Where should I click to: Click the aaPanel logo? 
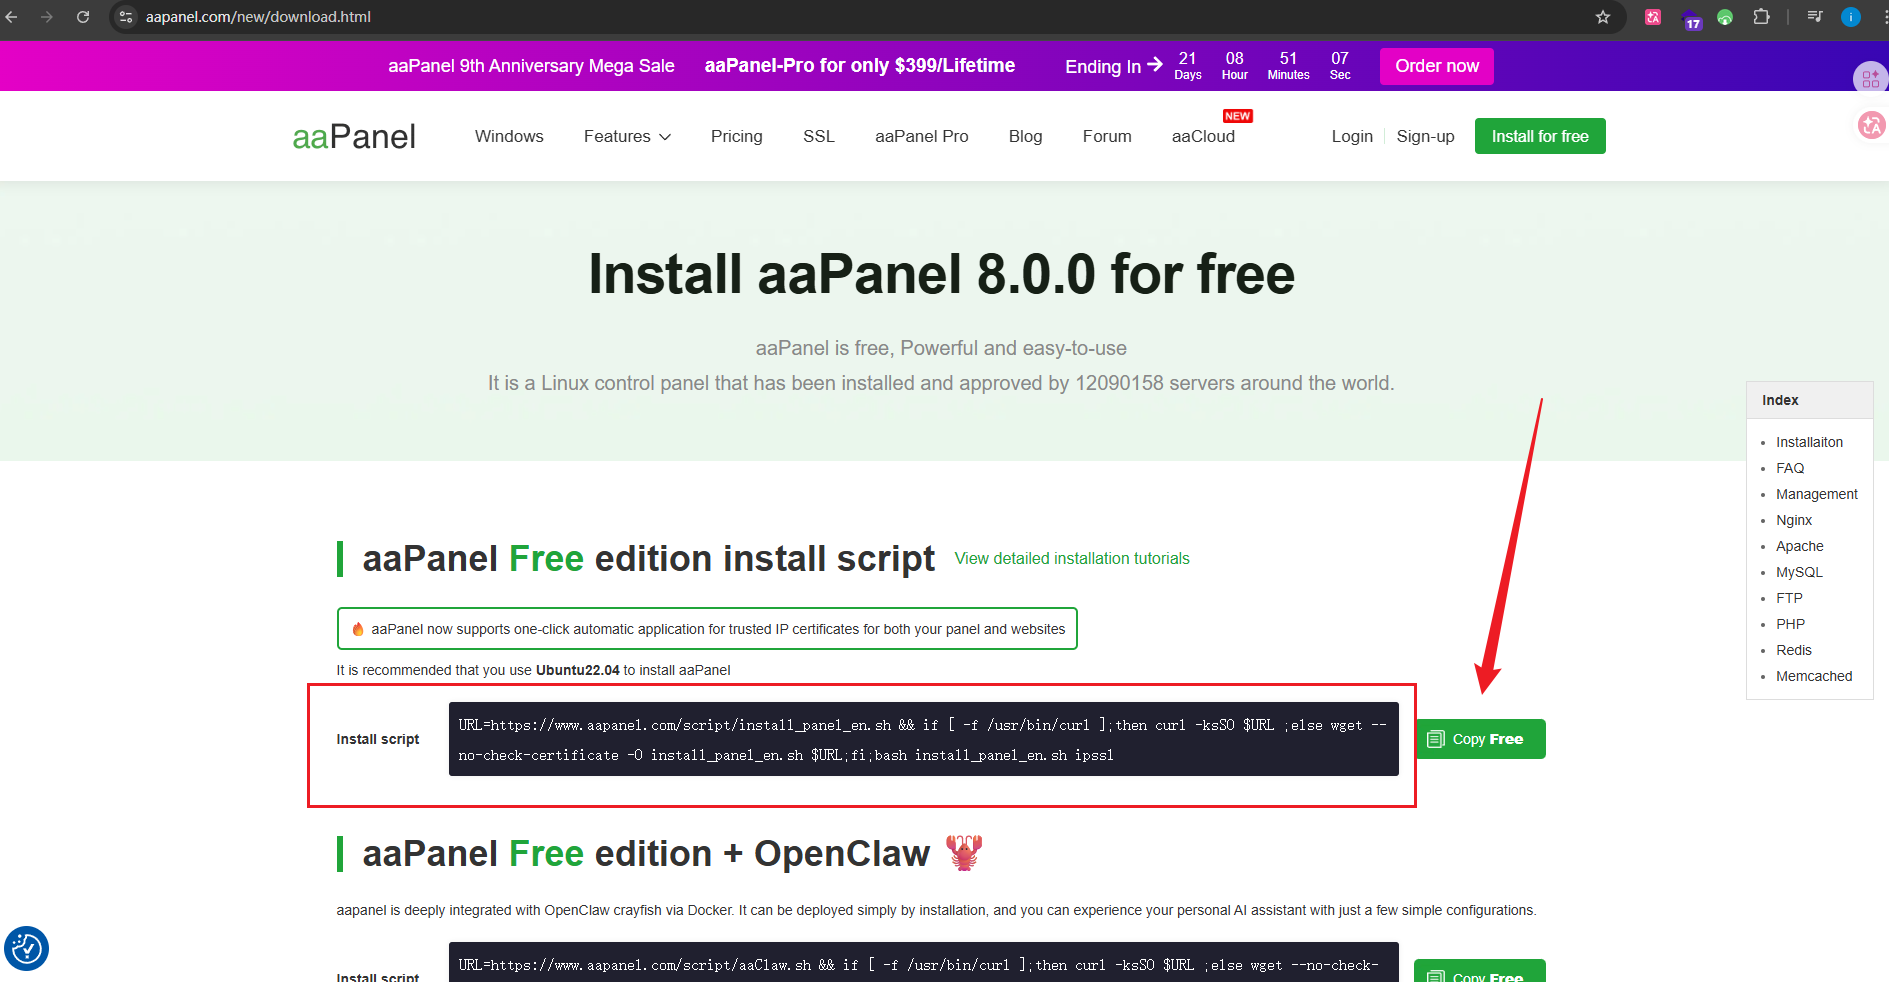pyautogui.click(x=354, y=137)
